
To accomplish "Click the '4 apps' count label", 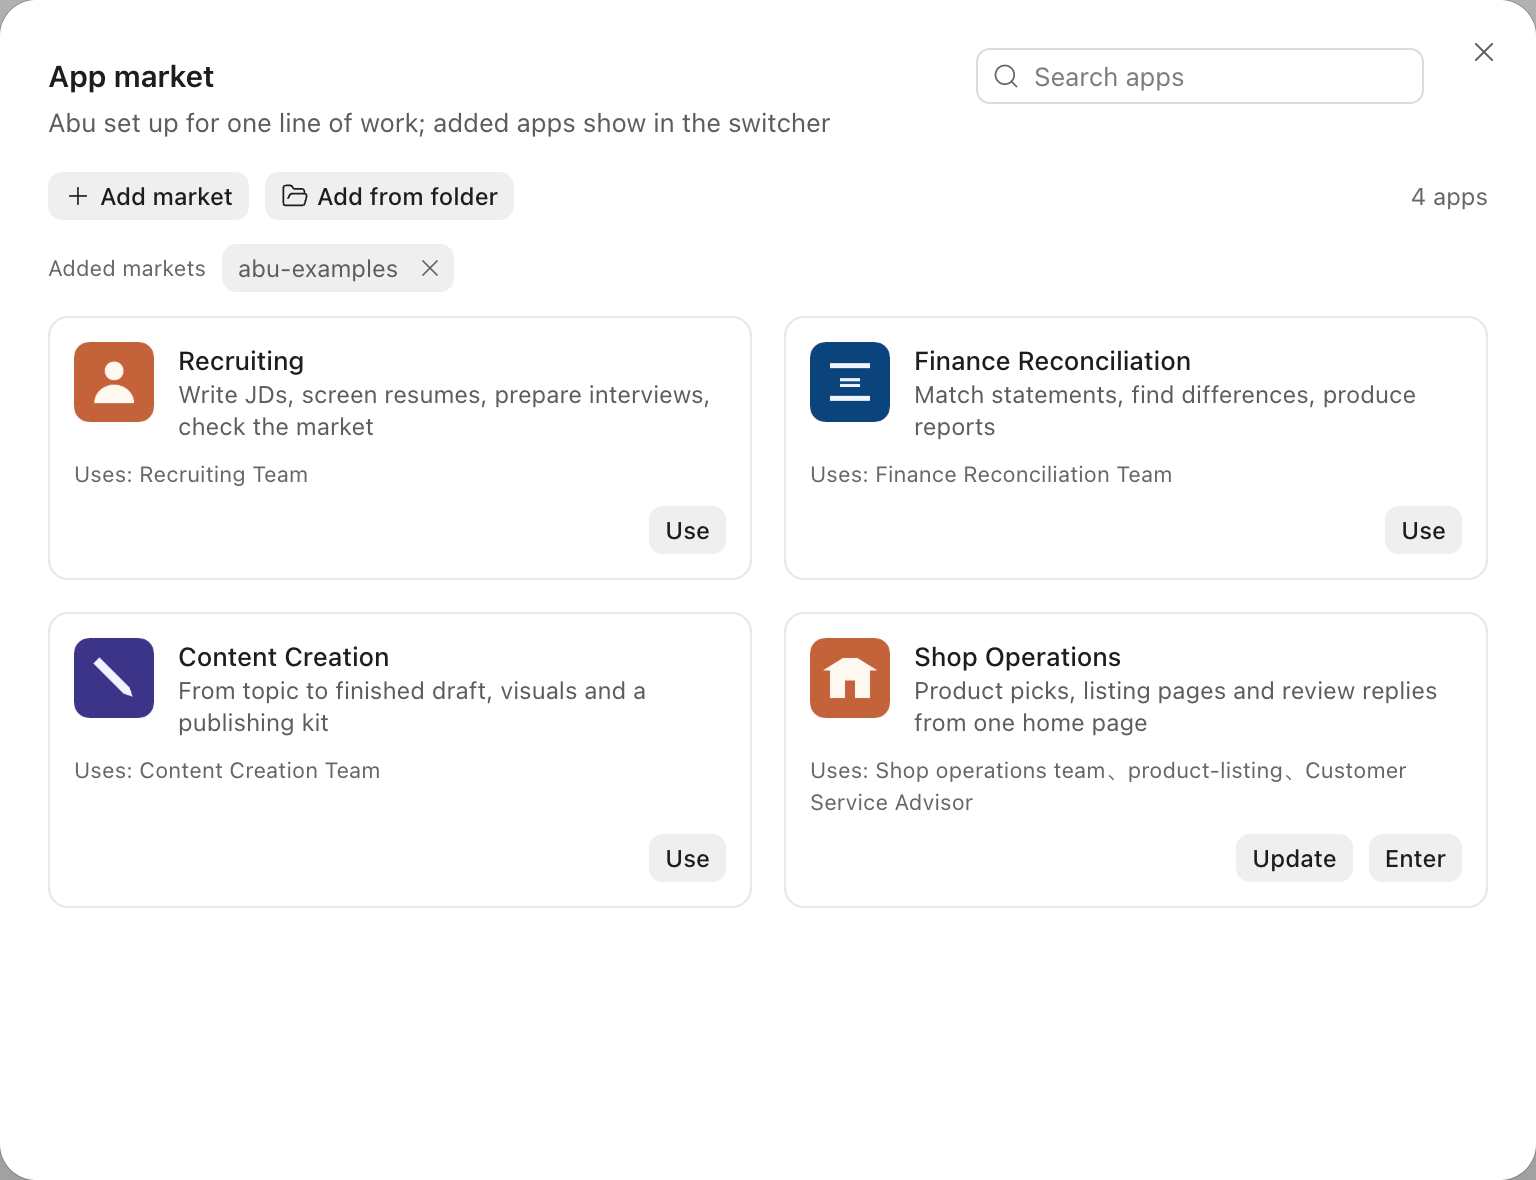I will click(1449, 197).
